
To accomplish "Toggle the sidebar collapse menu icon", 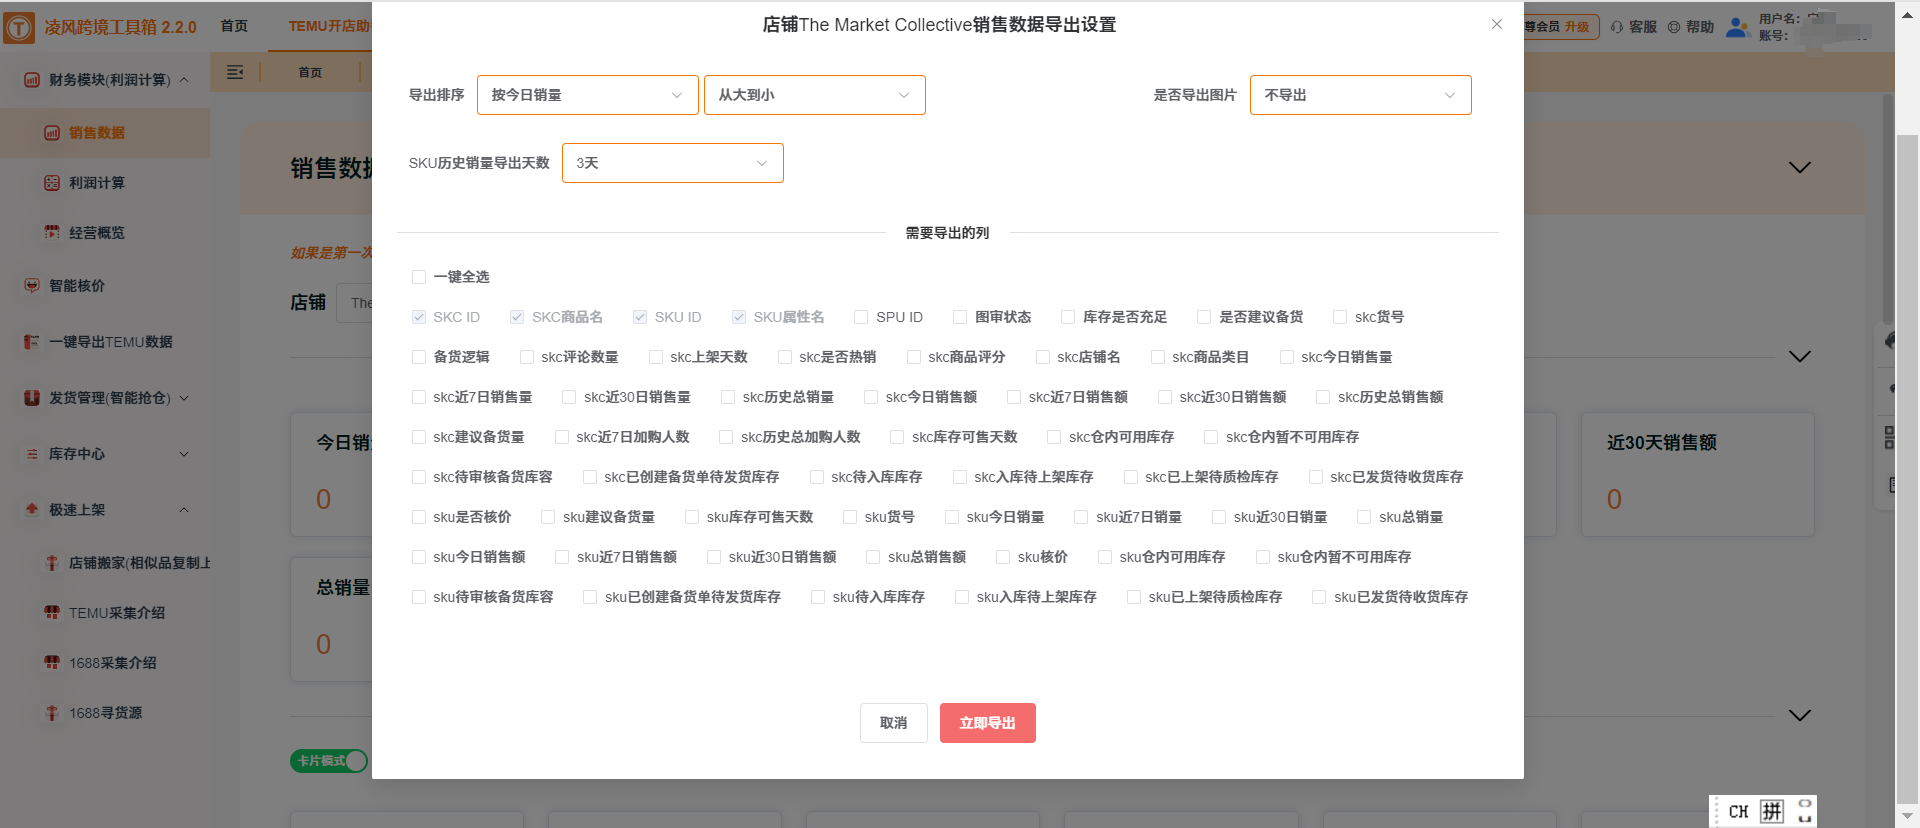I will (235, 72).
